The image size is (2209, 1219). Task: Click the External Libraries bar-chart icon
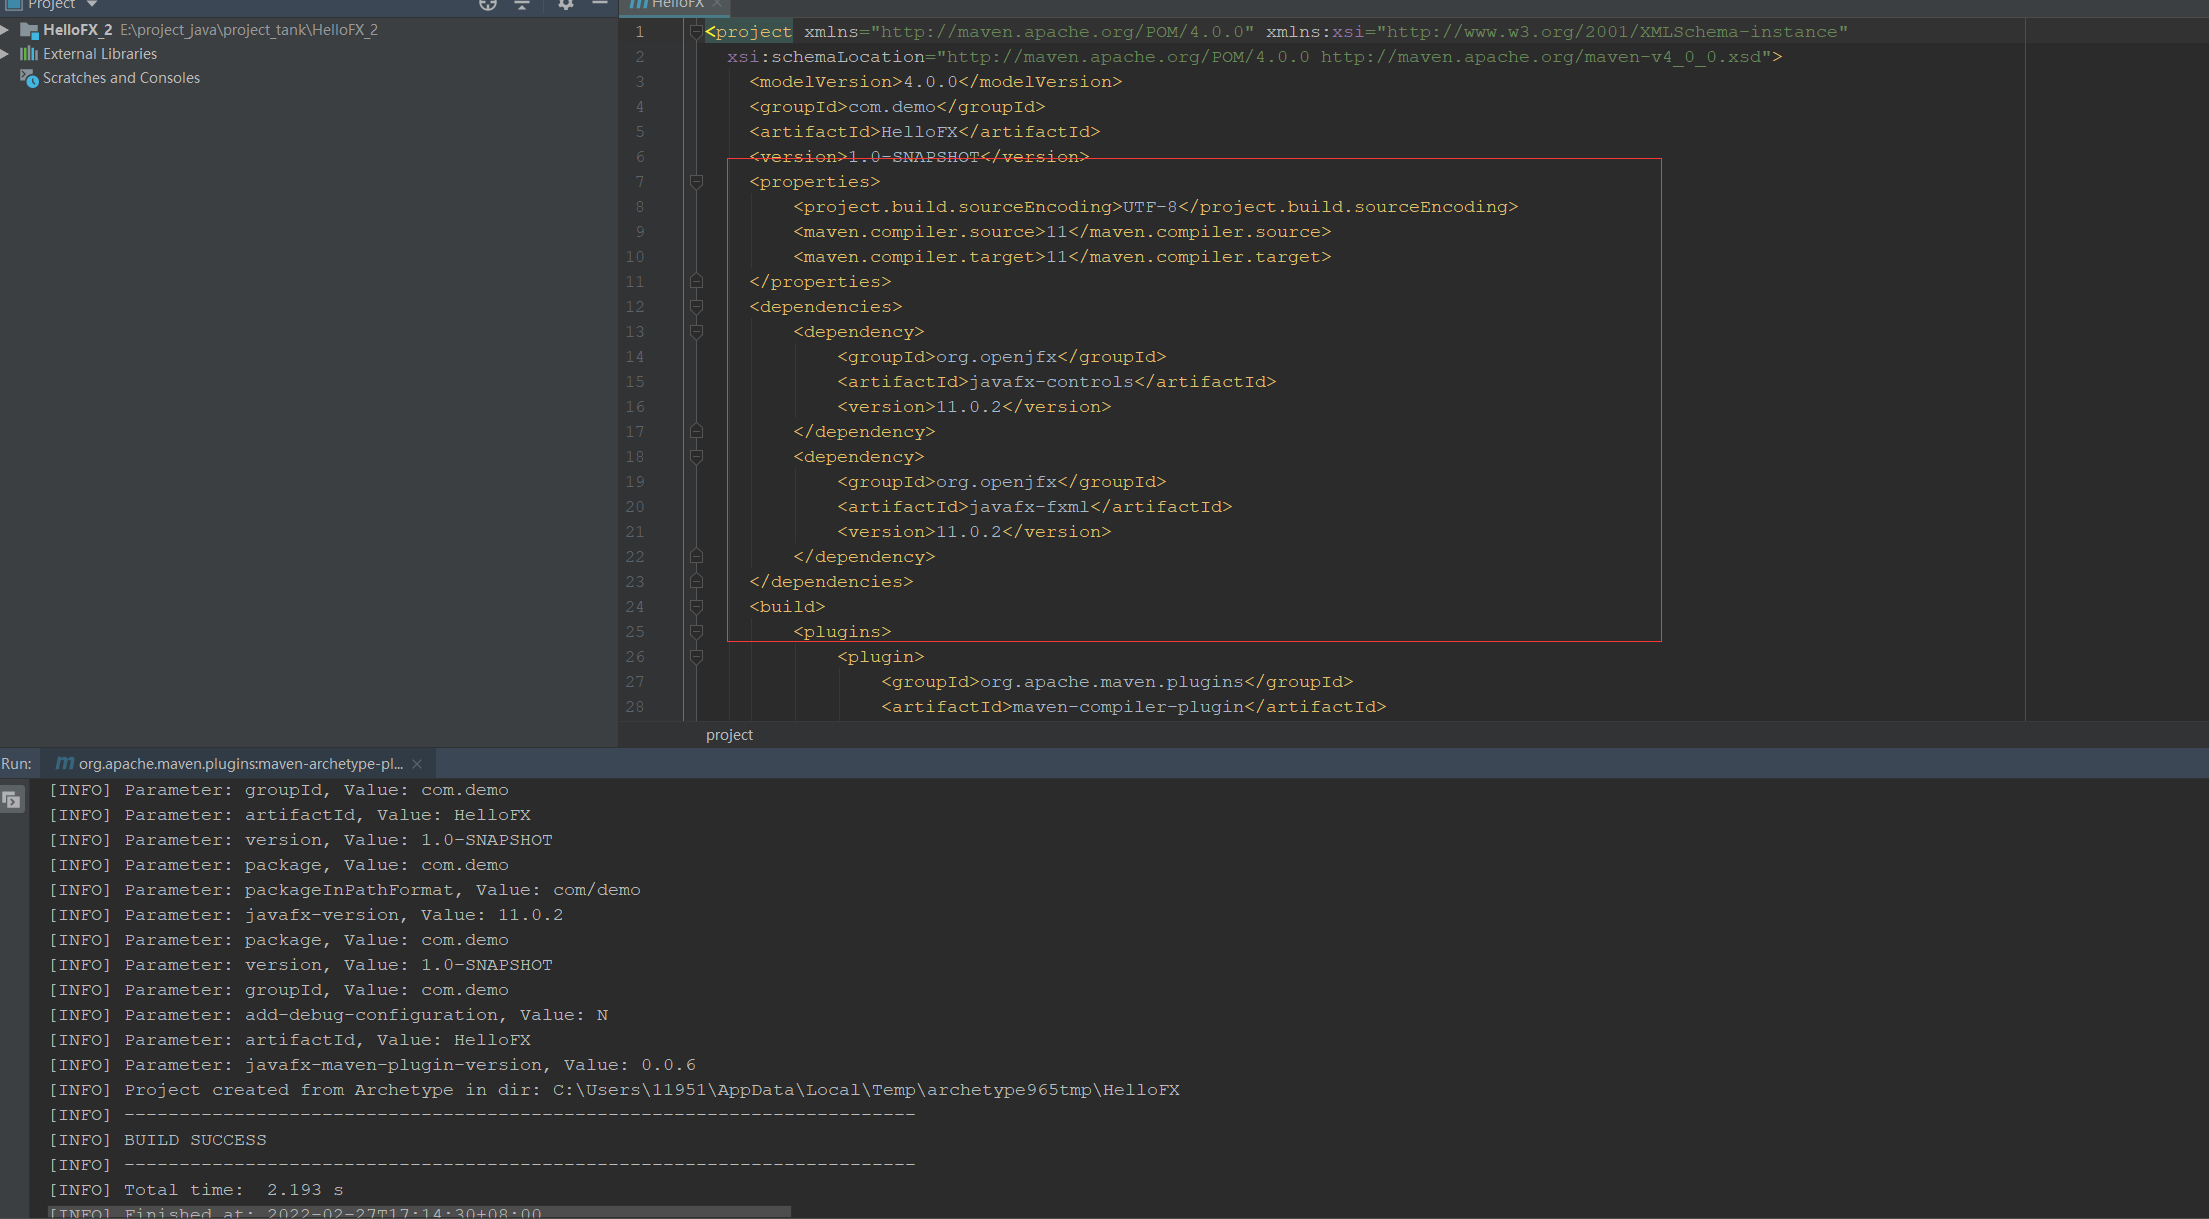click(x=29, y=54)
